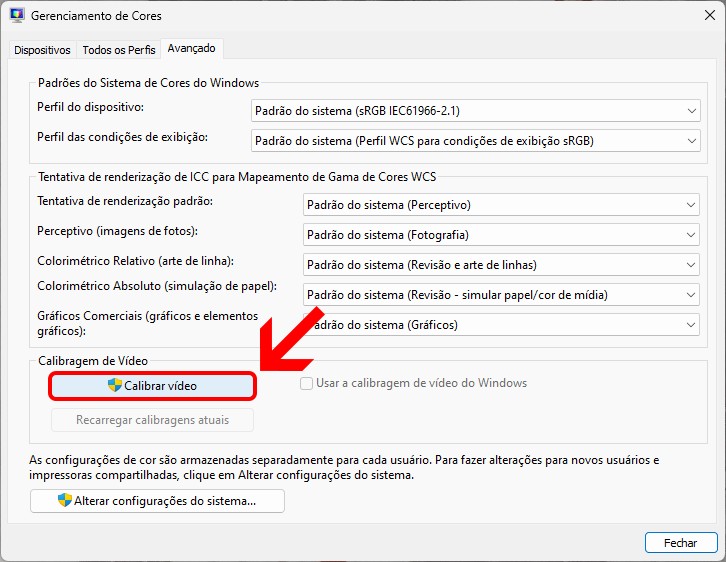Click the 'Tentativa de renderização padrão:' label
Image resolution: width=726 pixels, height=562 pixels.
pyautogui.click(x=125, y=201)
